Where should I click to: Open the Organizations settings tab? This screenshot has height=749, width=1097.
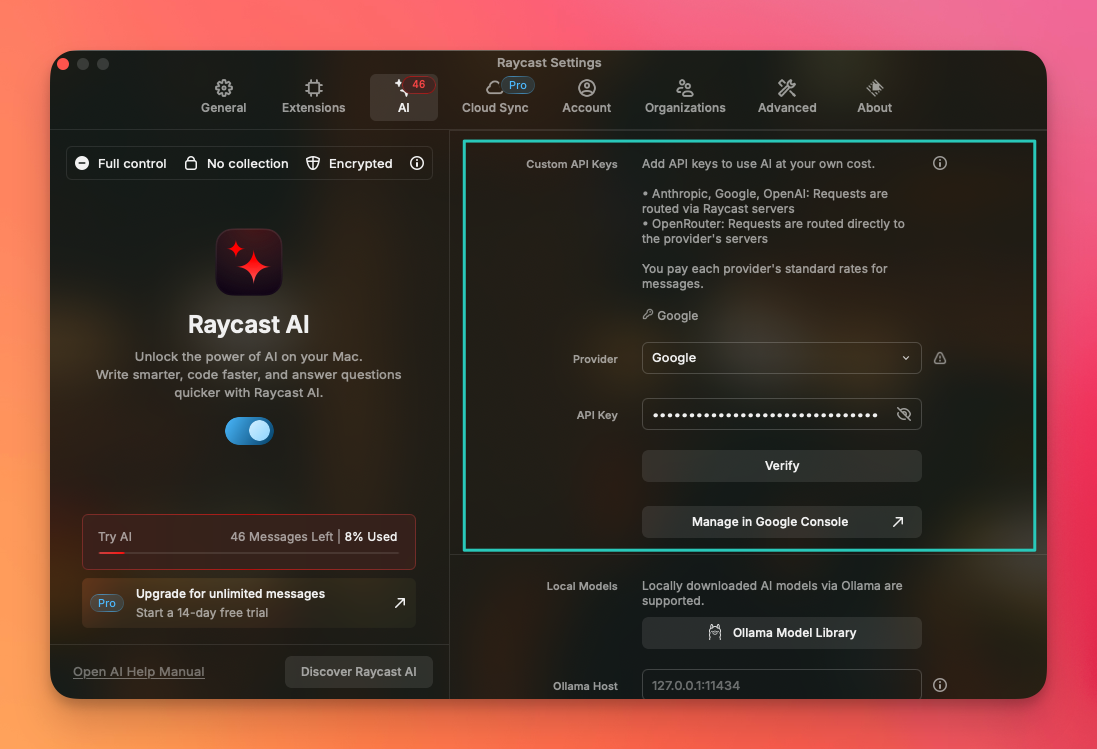click(x=685, y=97)
